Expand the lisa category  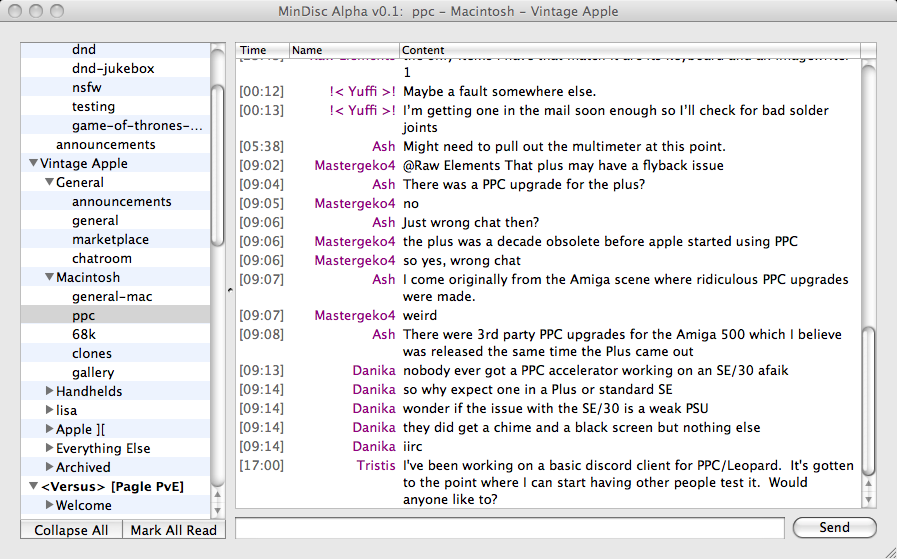coord(50,411)
